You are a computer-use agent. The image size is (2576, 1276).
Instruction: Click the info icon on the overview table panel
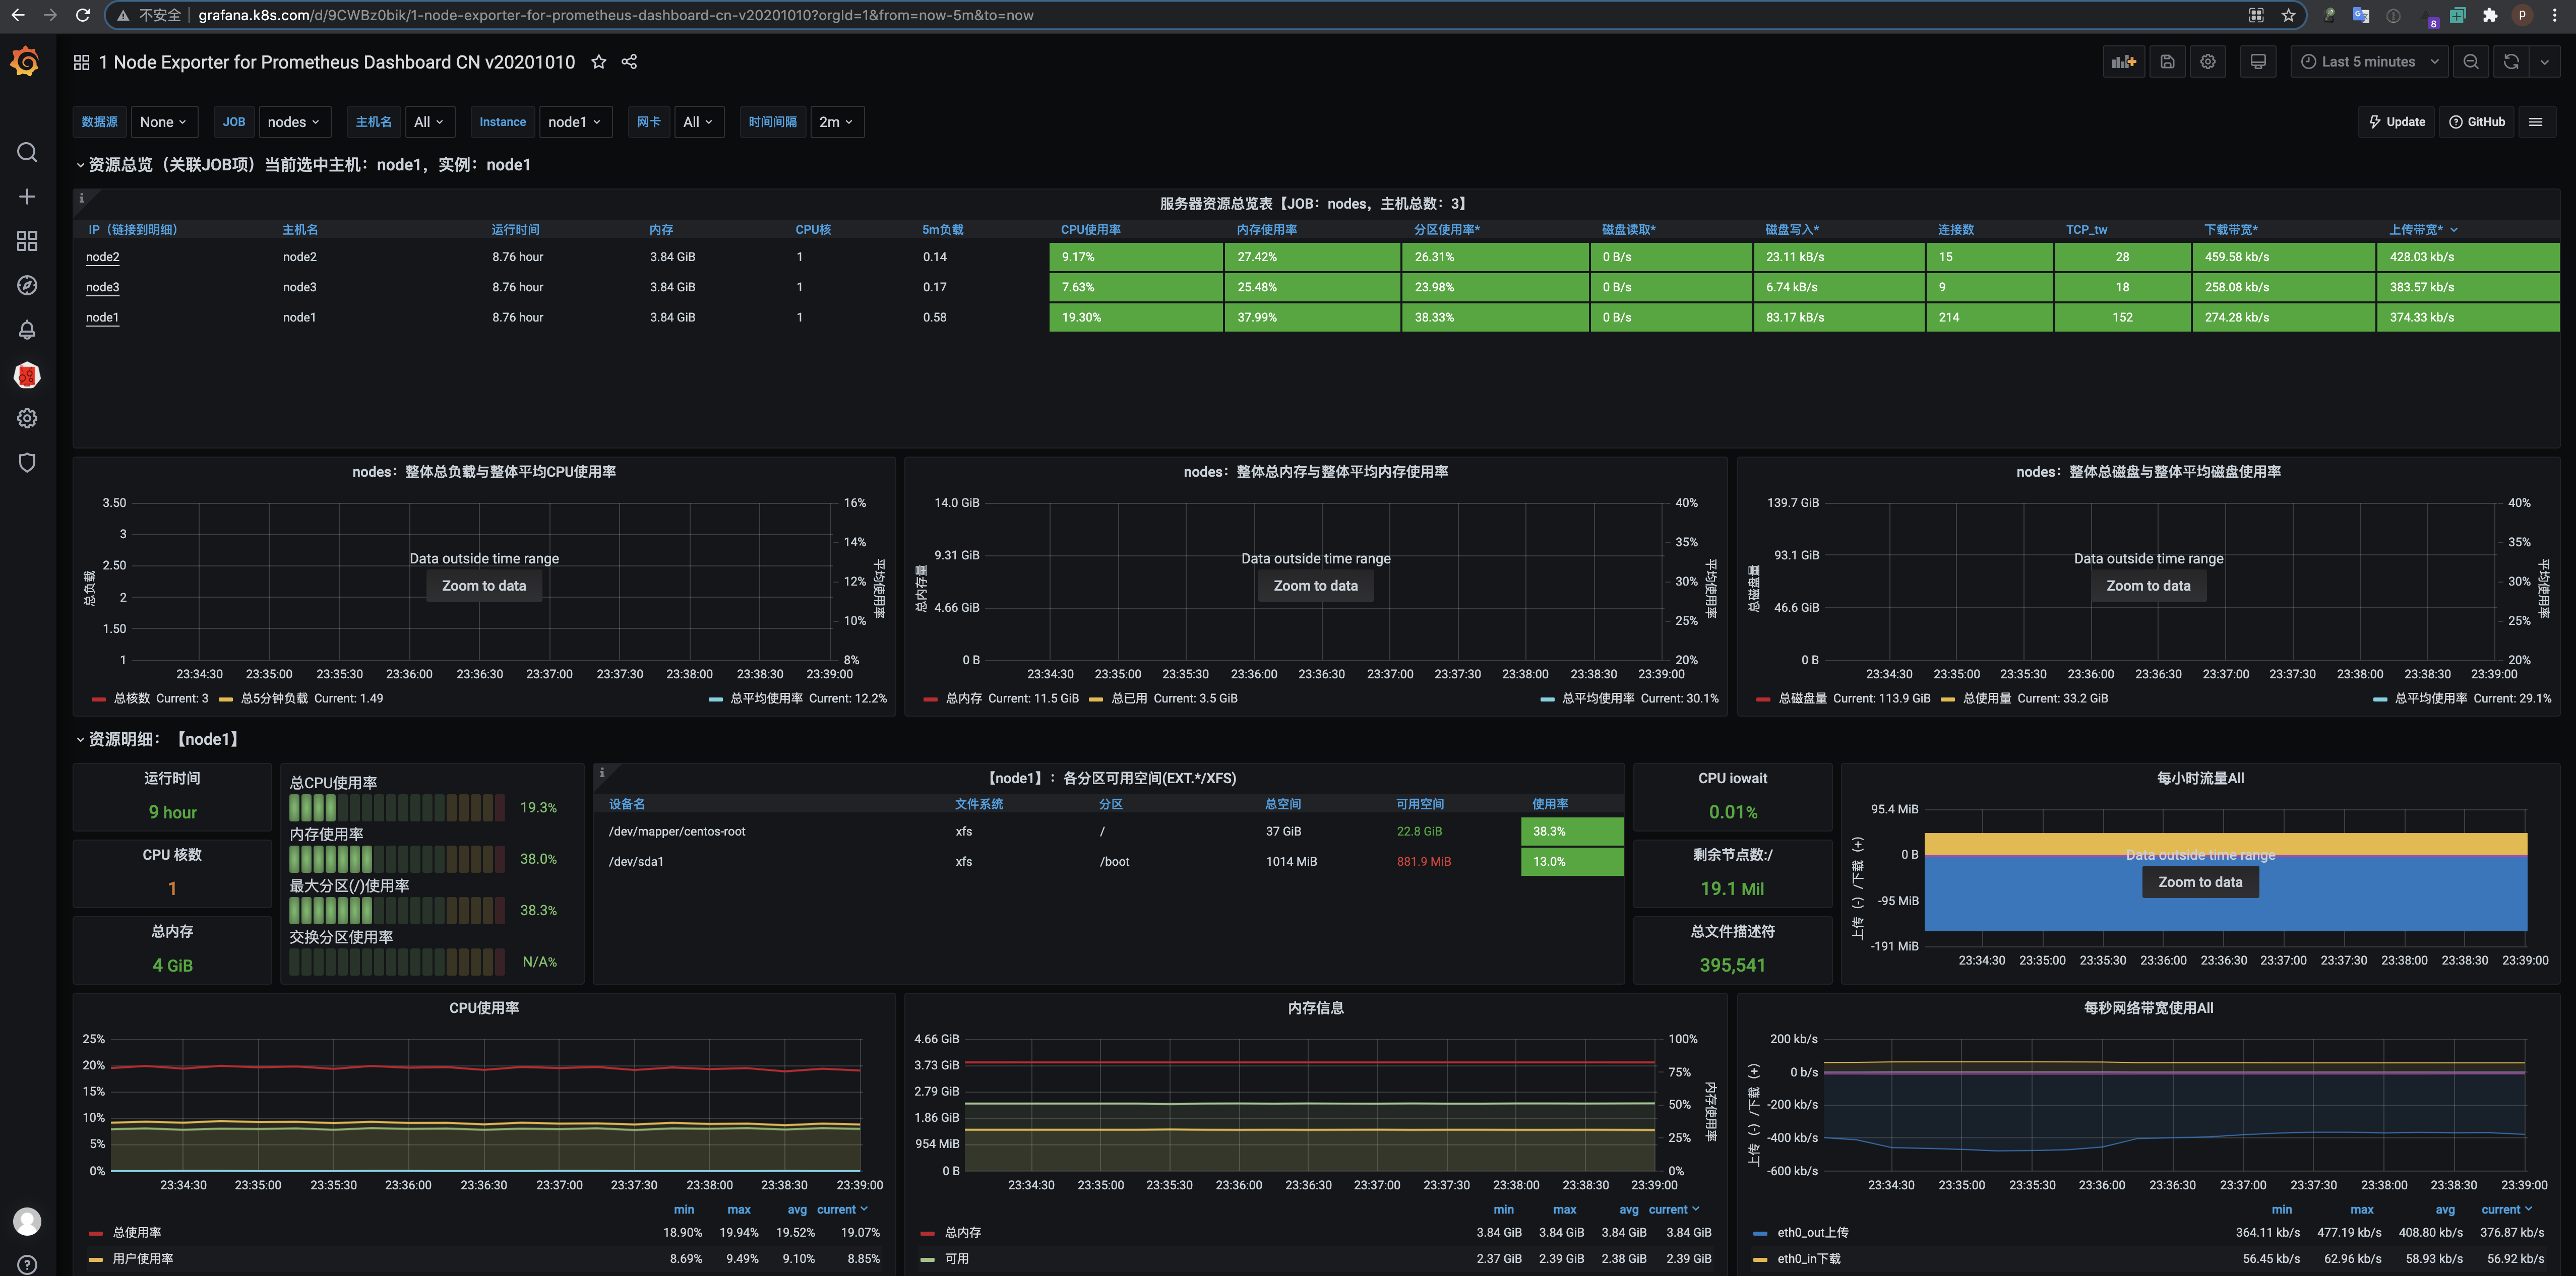pos(82,198)
